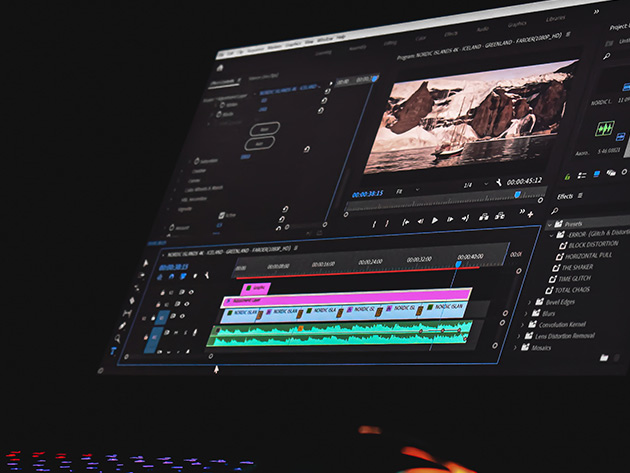Open the Window menu in menu bar
Viewport: 630px width, 473px height.
tap(323, 38)
